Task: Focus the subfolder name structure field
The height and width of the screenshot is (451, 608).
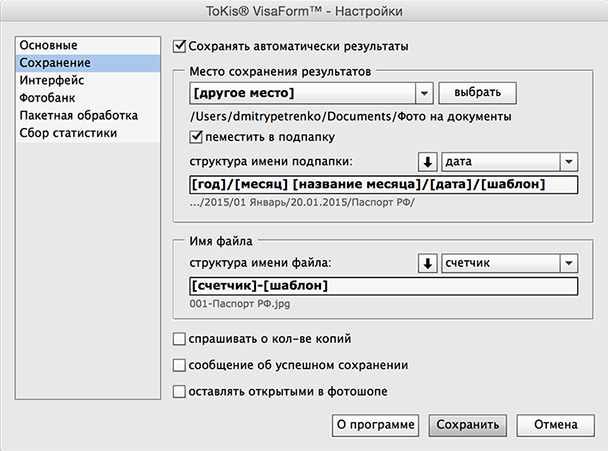Action: [384, 185]
